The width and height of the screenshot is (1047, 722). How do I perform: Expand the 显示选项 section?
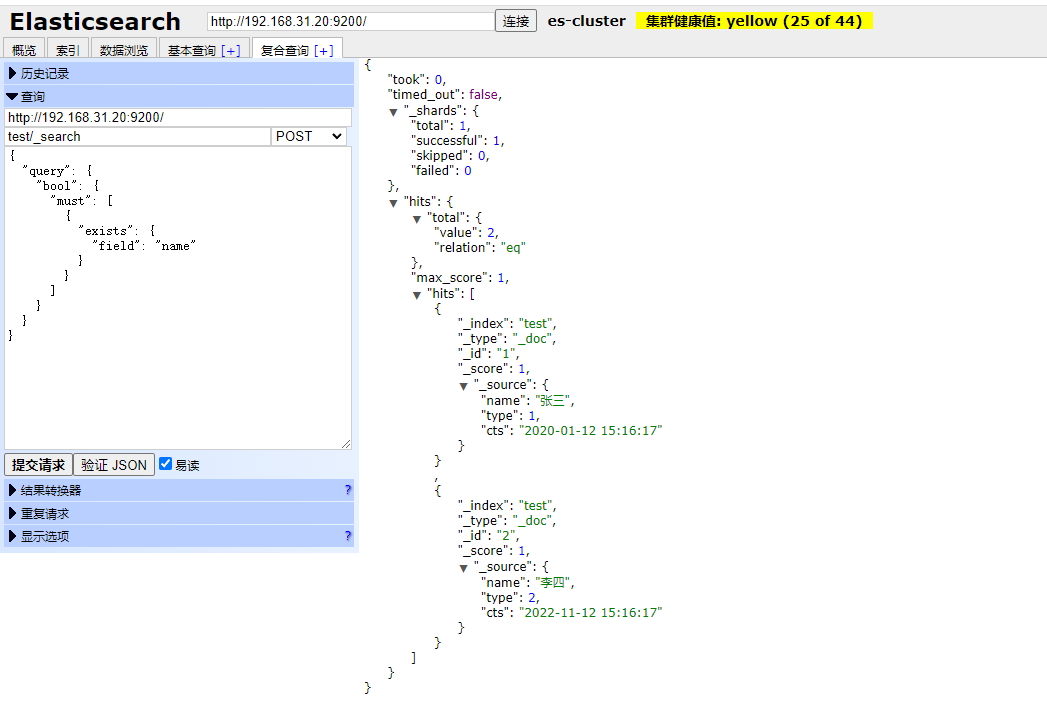[x=179, y=536]
